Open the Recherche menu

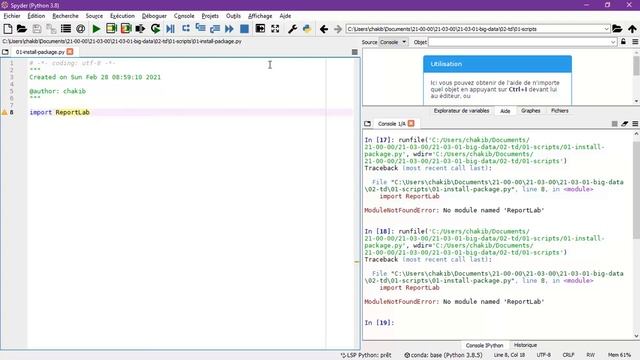pos(65,16)
